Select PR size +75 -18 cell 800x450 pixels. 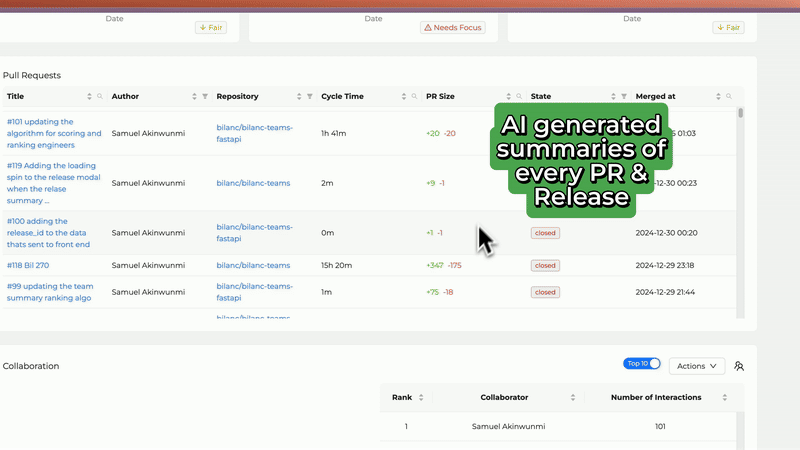(440, 292)
